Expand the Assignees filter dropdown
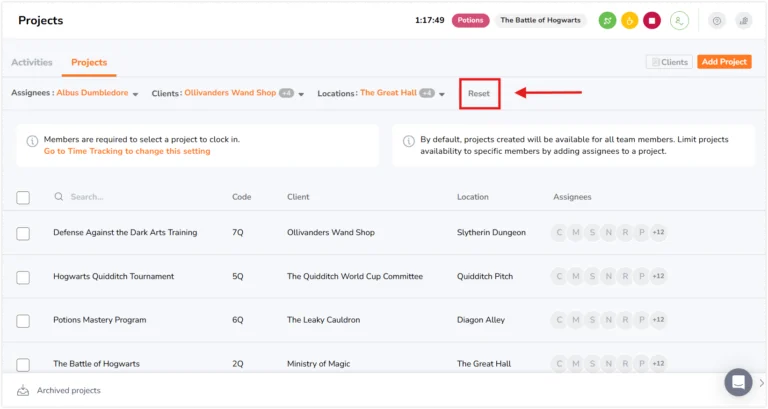Viewport: 768px width, 409px height. click(135, 94)
